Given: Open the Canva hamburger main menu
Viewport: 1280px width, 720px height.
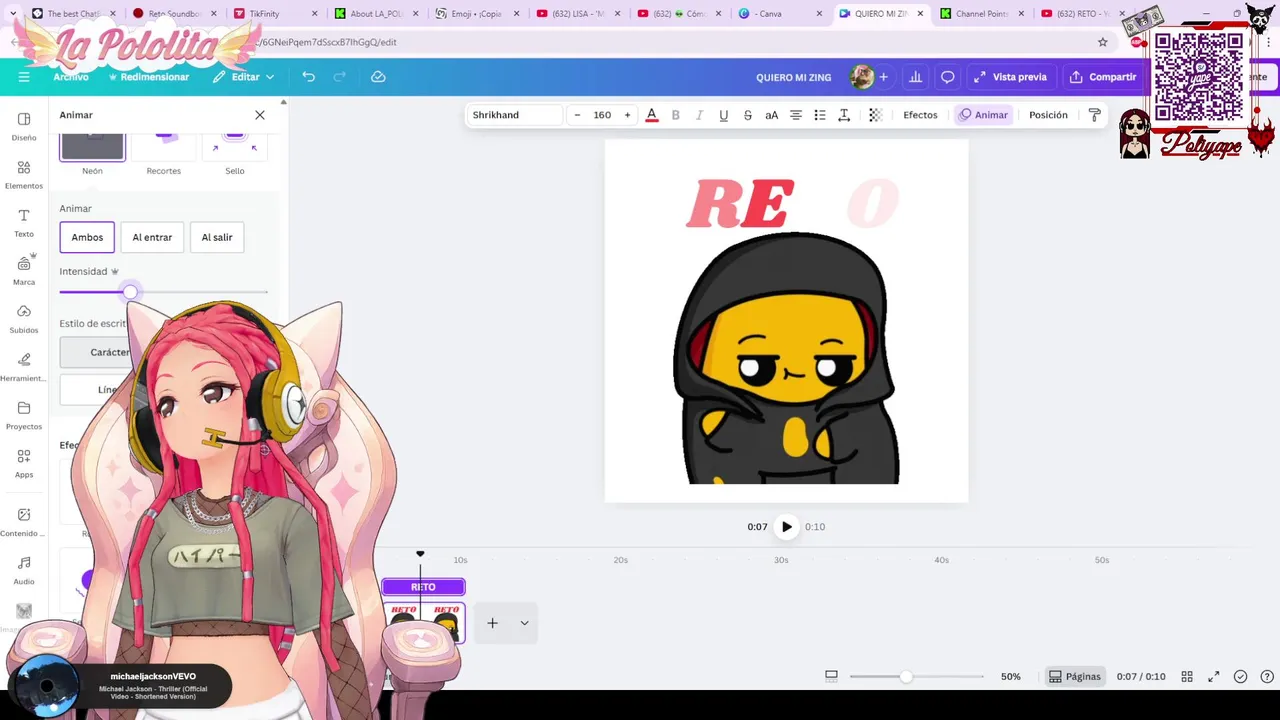Looking at the screenshot, I should 24,77.
